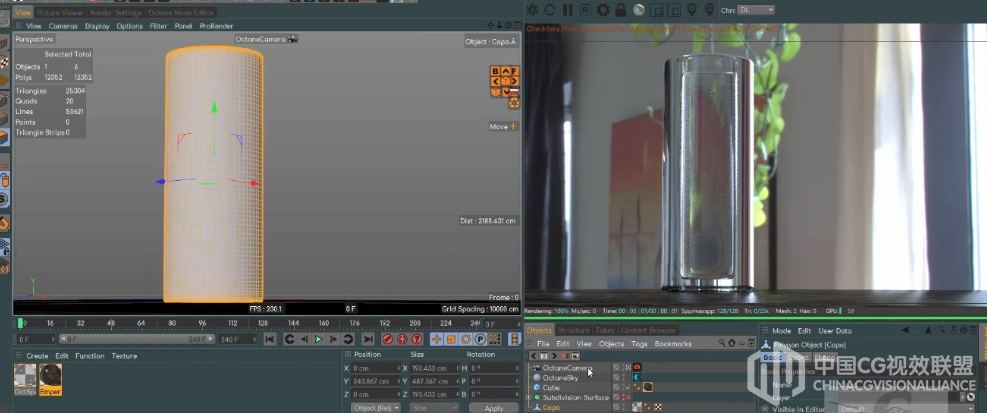Select OctaneCamera in Object Manager
This screenshot has height=413, width=987.
[567, 368]
